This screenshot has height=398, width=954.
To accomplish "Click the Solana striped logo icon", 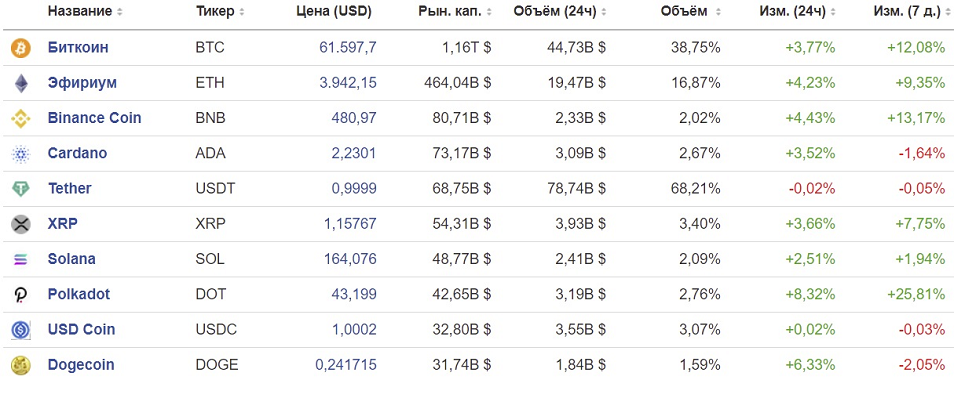I will click(x=21, y=260).
